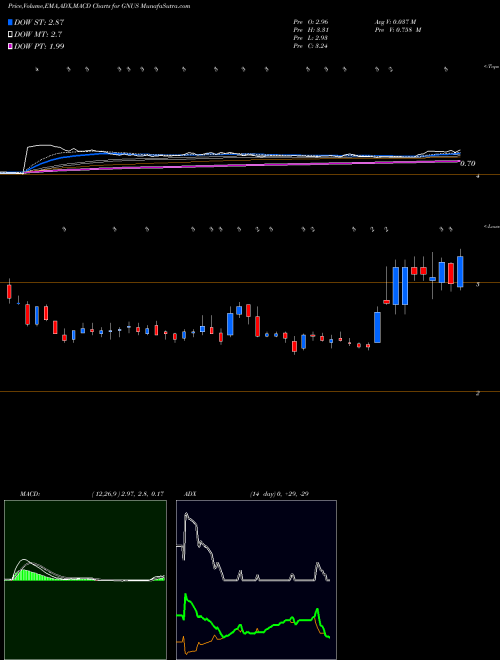Viewport: 500px width, 660px height.
Task: Open the ADX indicator chart panel
Action: pos(256,580)
